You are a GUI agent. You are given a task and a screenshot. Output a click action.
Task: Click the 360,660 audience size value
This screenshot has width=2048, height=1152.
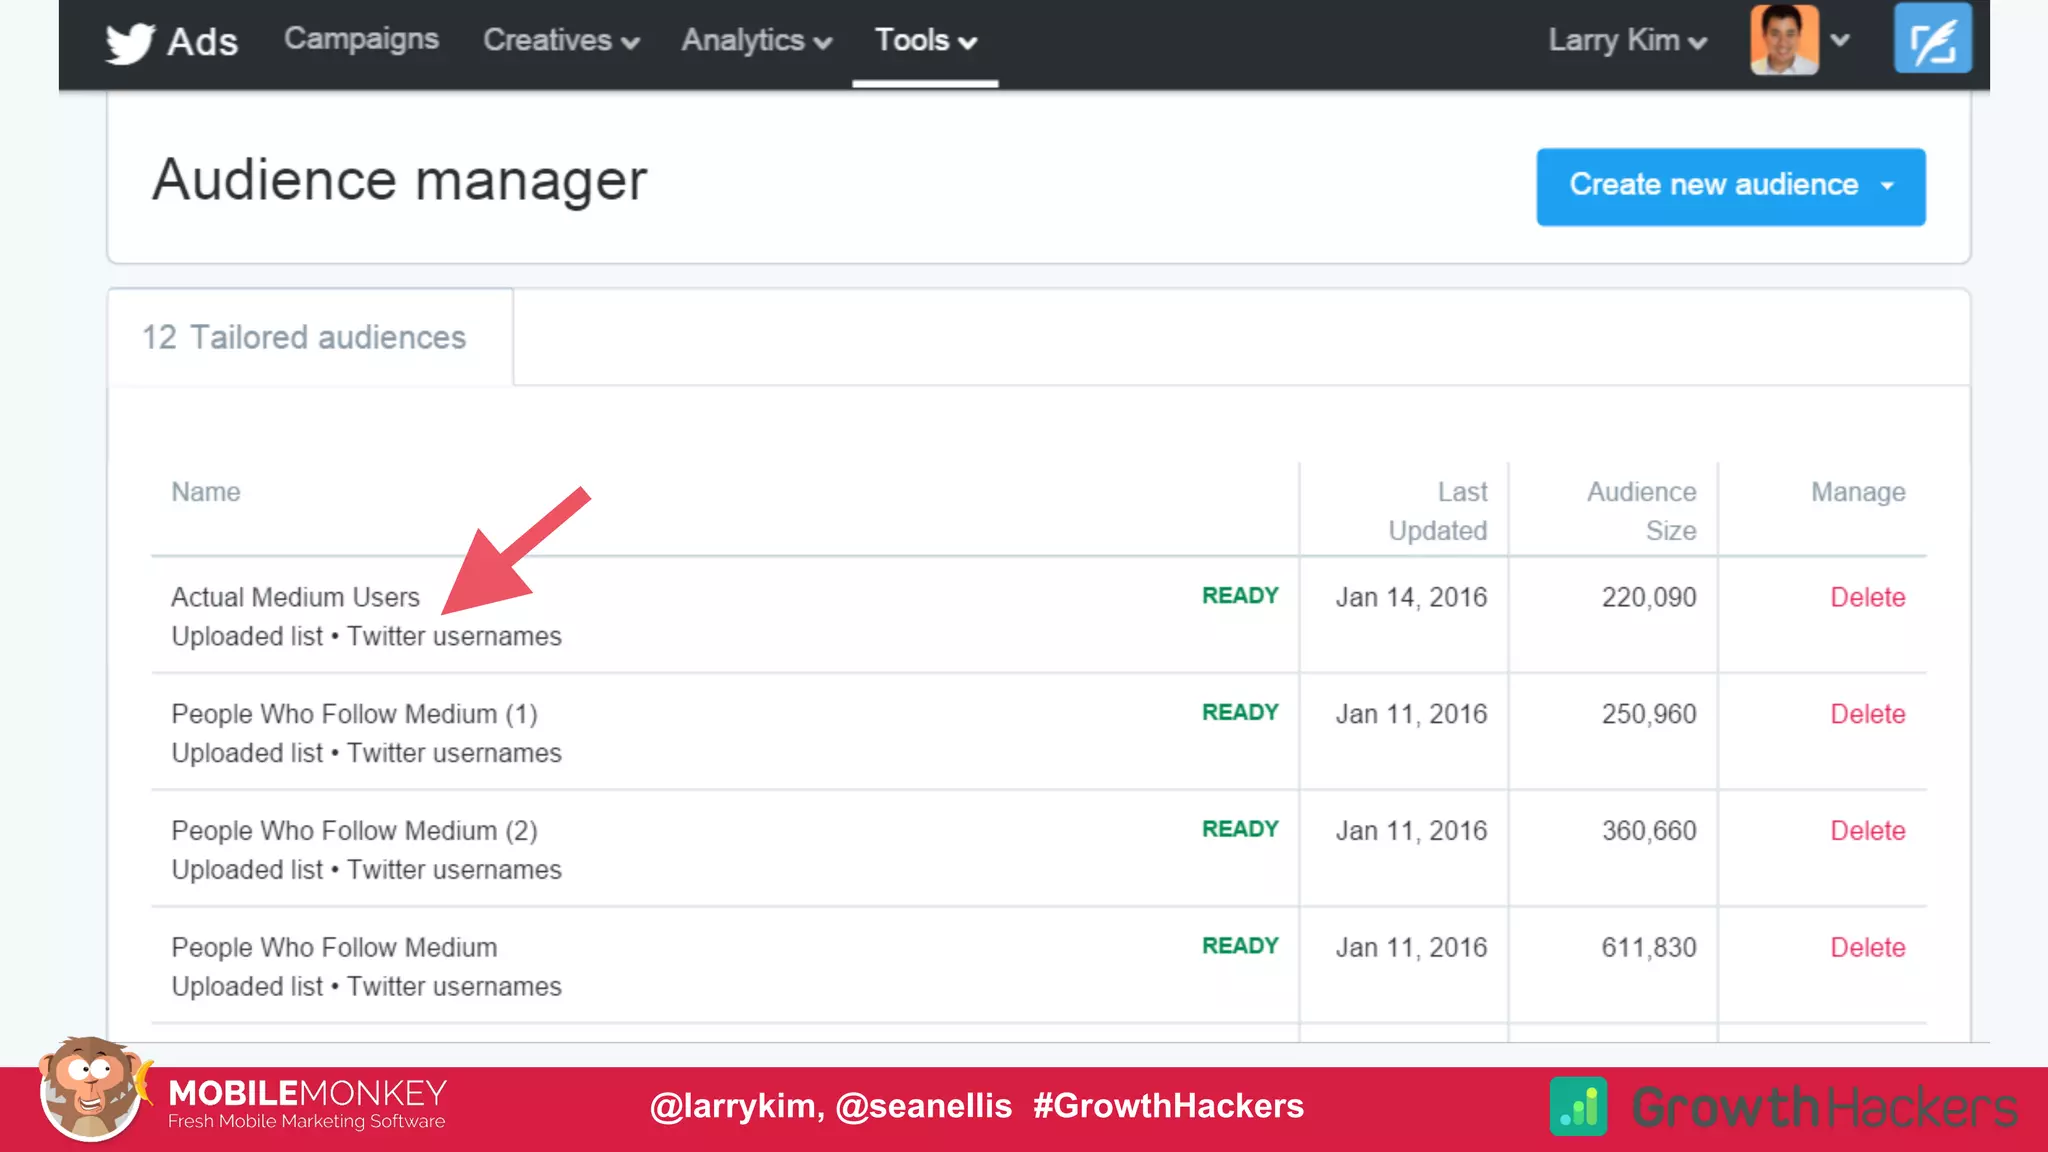[x=1649, y=831]
